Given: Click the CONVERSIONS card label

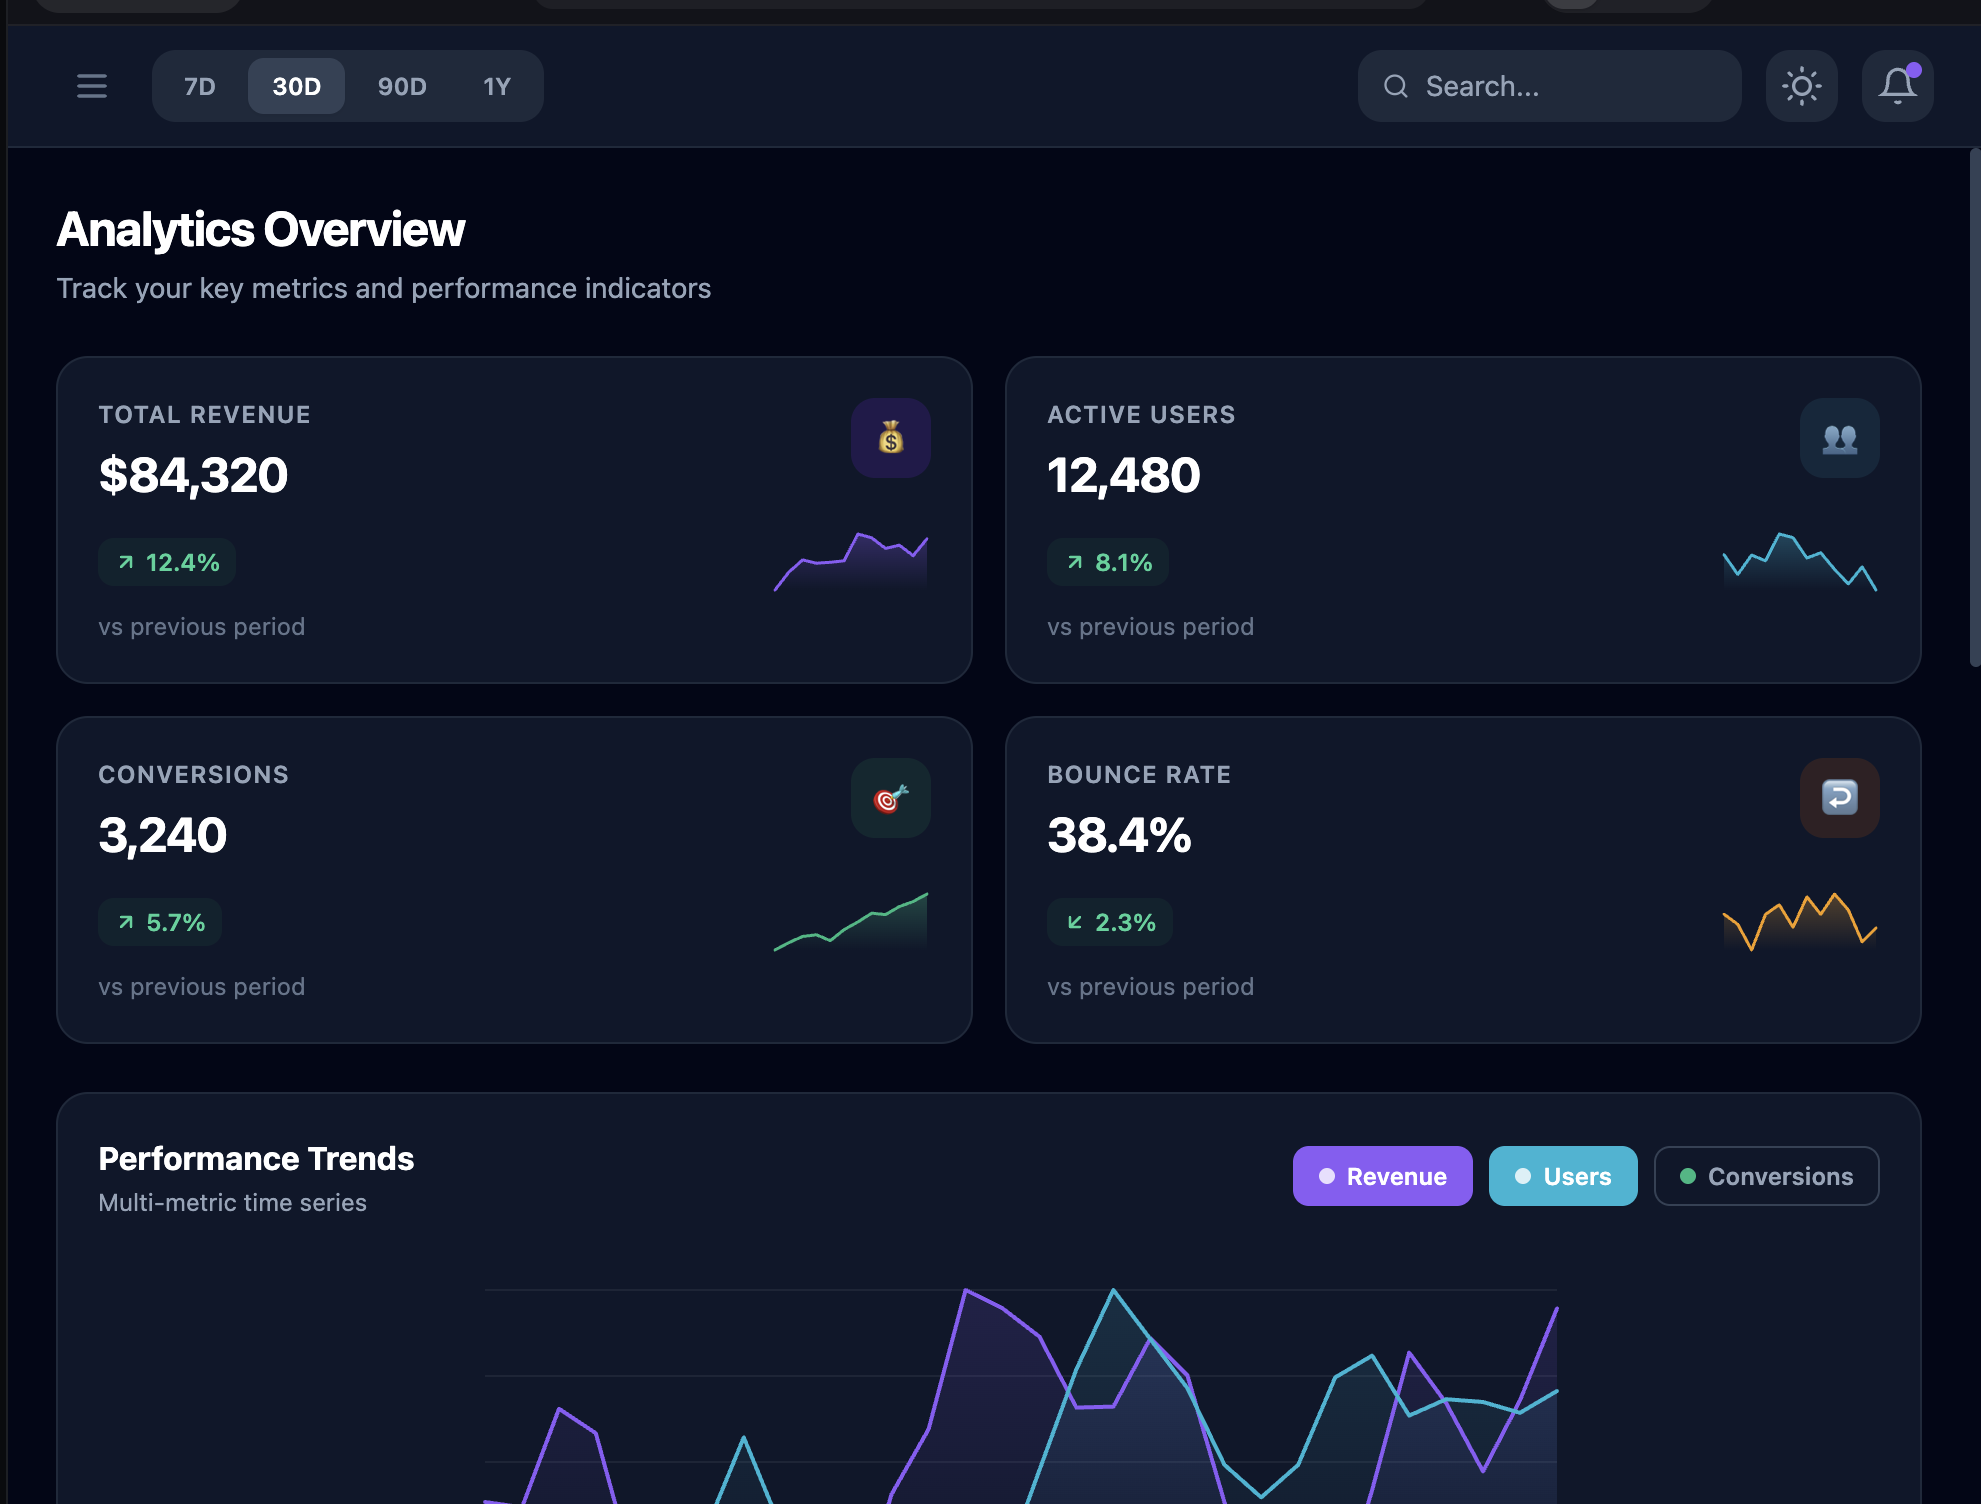Looking at the screenshot, I should tap(193, 775).
